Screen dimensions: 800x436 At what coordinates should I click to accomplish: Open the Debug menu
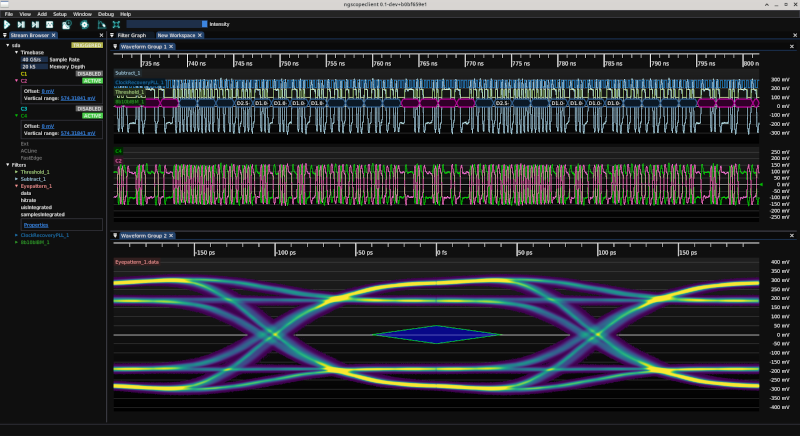coord(106,14)
